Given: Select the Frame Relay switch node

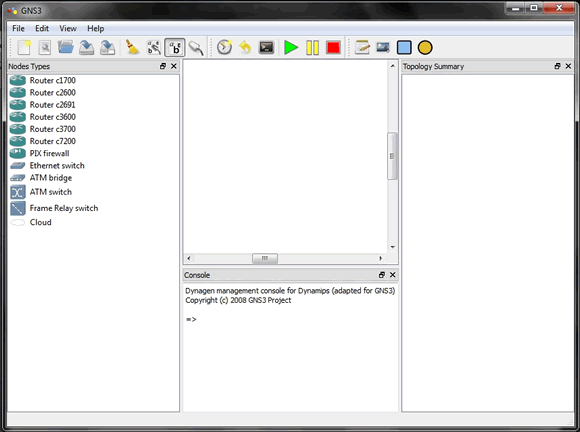Looking at the screenshot, I should (54, 208).
